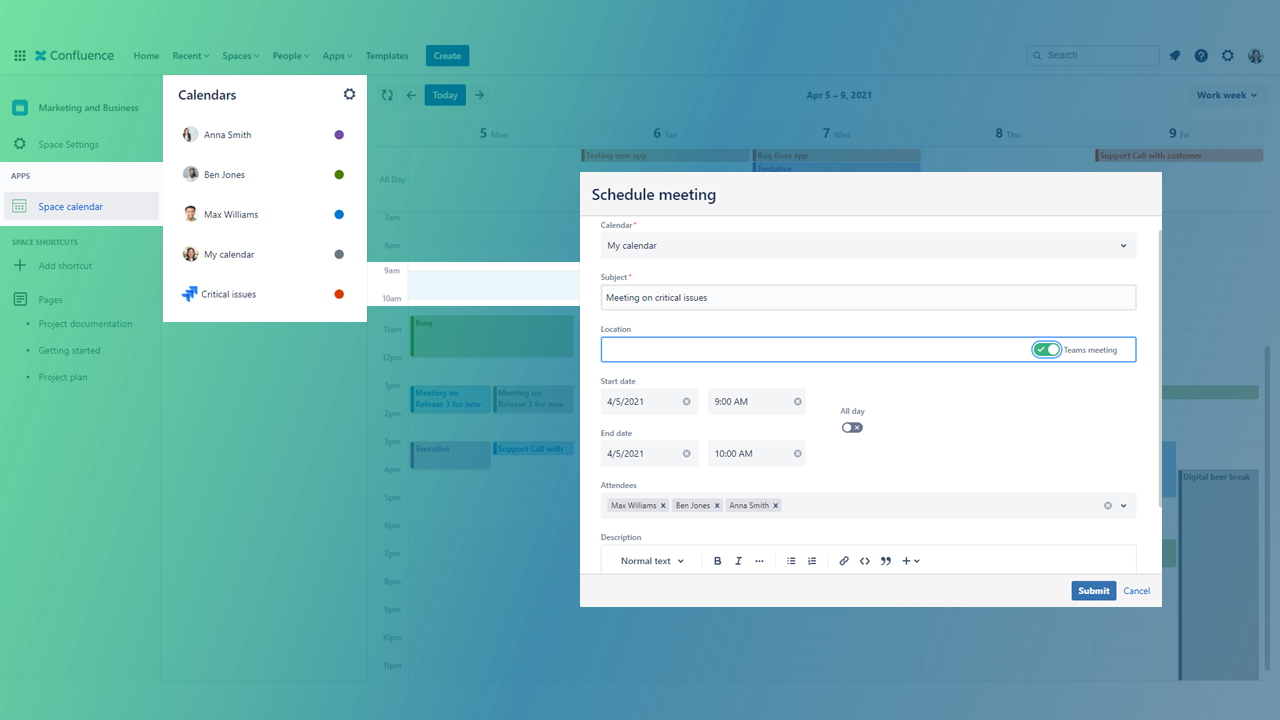
Task: Enable the All day toggle
Action: 852,427
